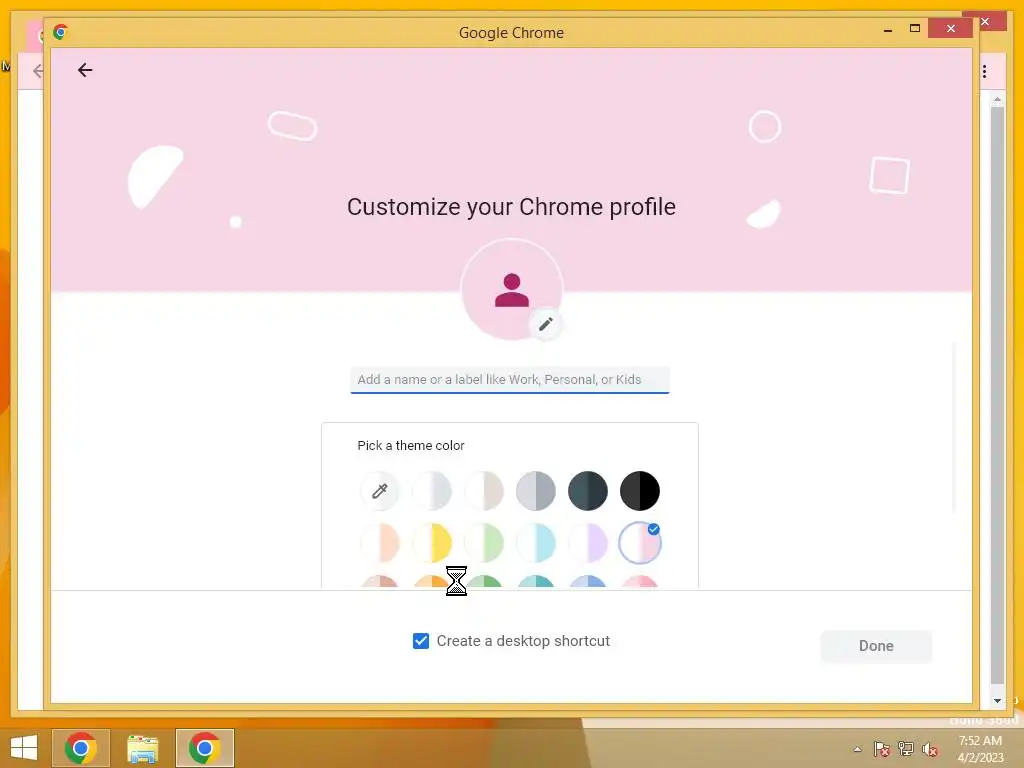Select the yellow theme color swatch
Screen dimensions: 1024x768
[432, 543]
